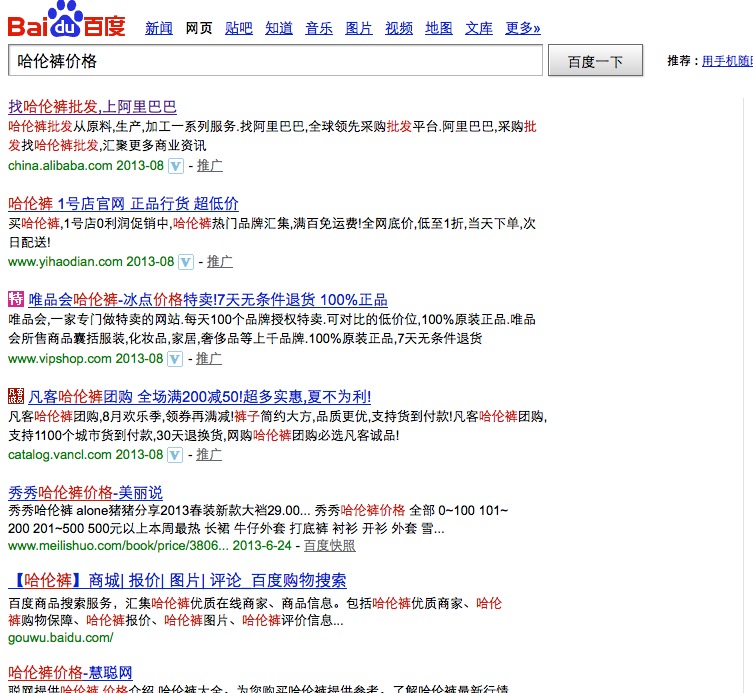Open 哈伦裤价格-慧聪网 result

tap(70, 673)
